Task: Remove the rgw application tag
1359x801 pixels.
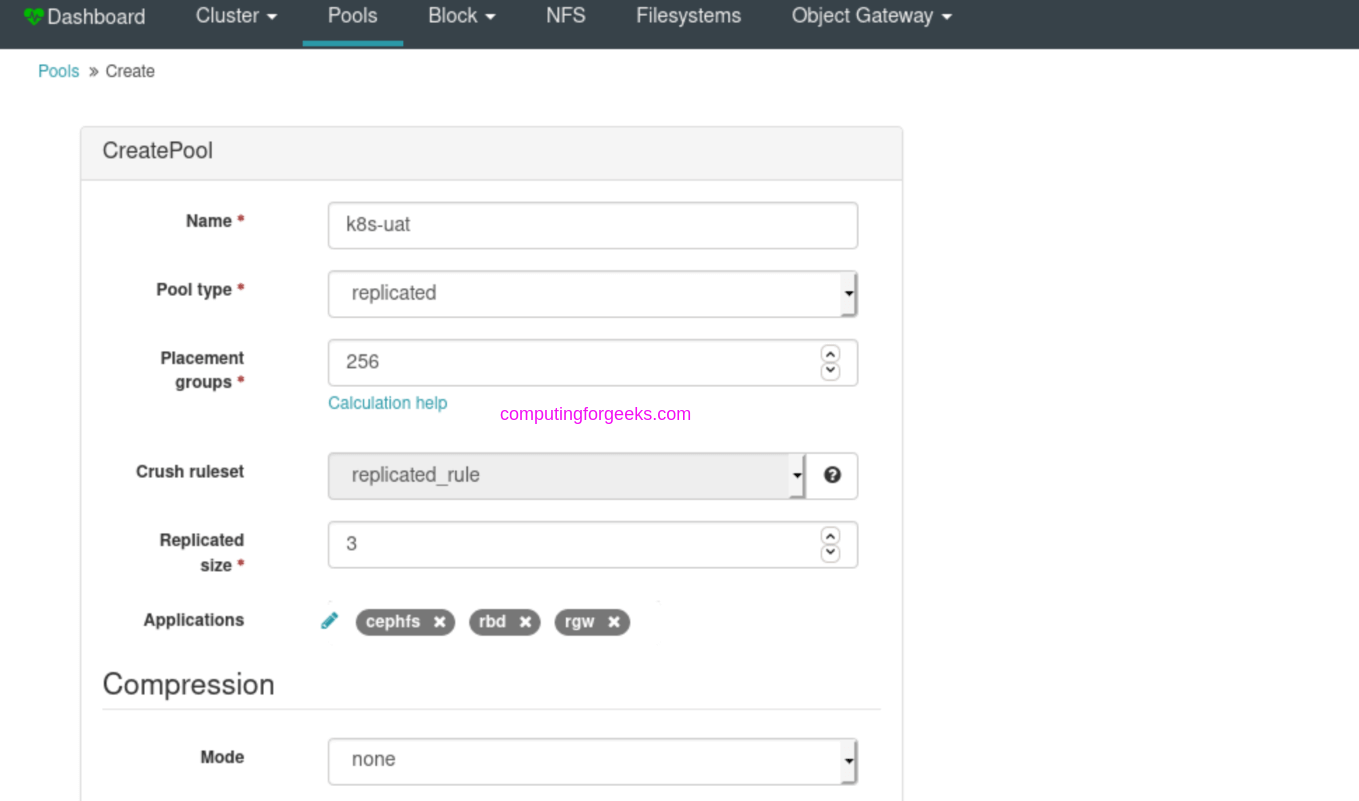Action: point(614,622)
